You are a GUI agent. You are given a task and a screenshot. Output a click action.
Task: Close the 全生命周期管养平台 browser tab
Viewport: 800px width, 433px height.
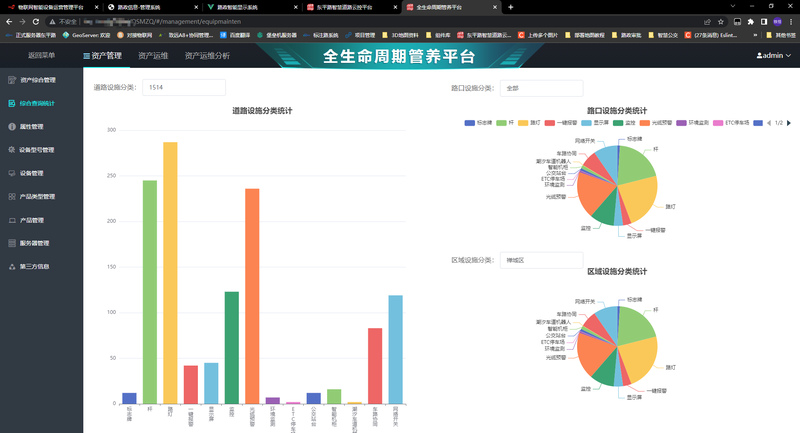pyautogui.click(x=494, y=7)
